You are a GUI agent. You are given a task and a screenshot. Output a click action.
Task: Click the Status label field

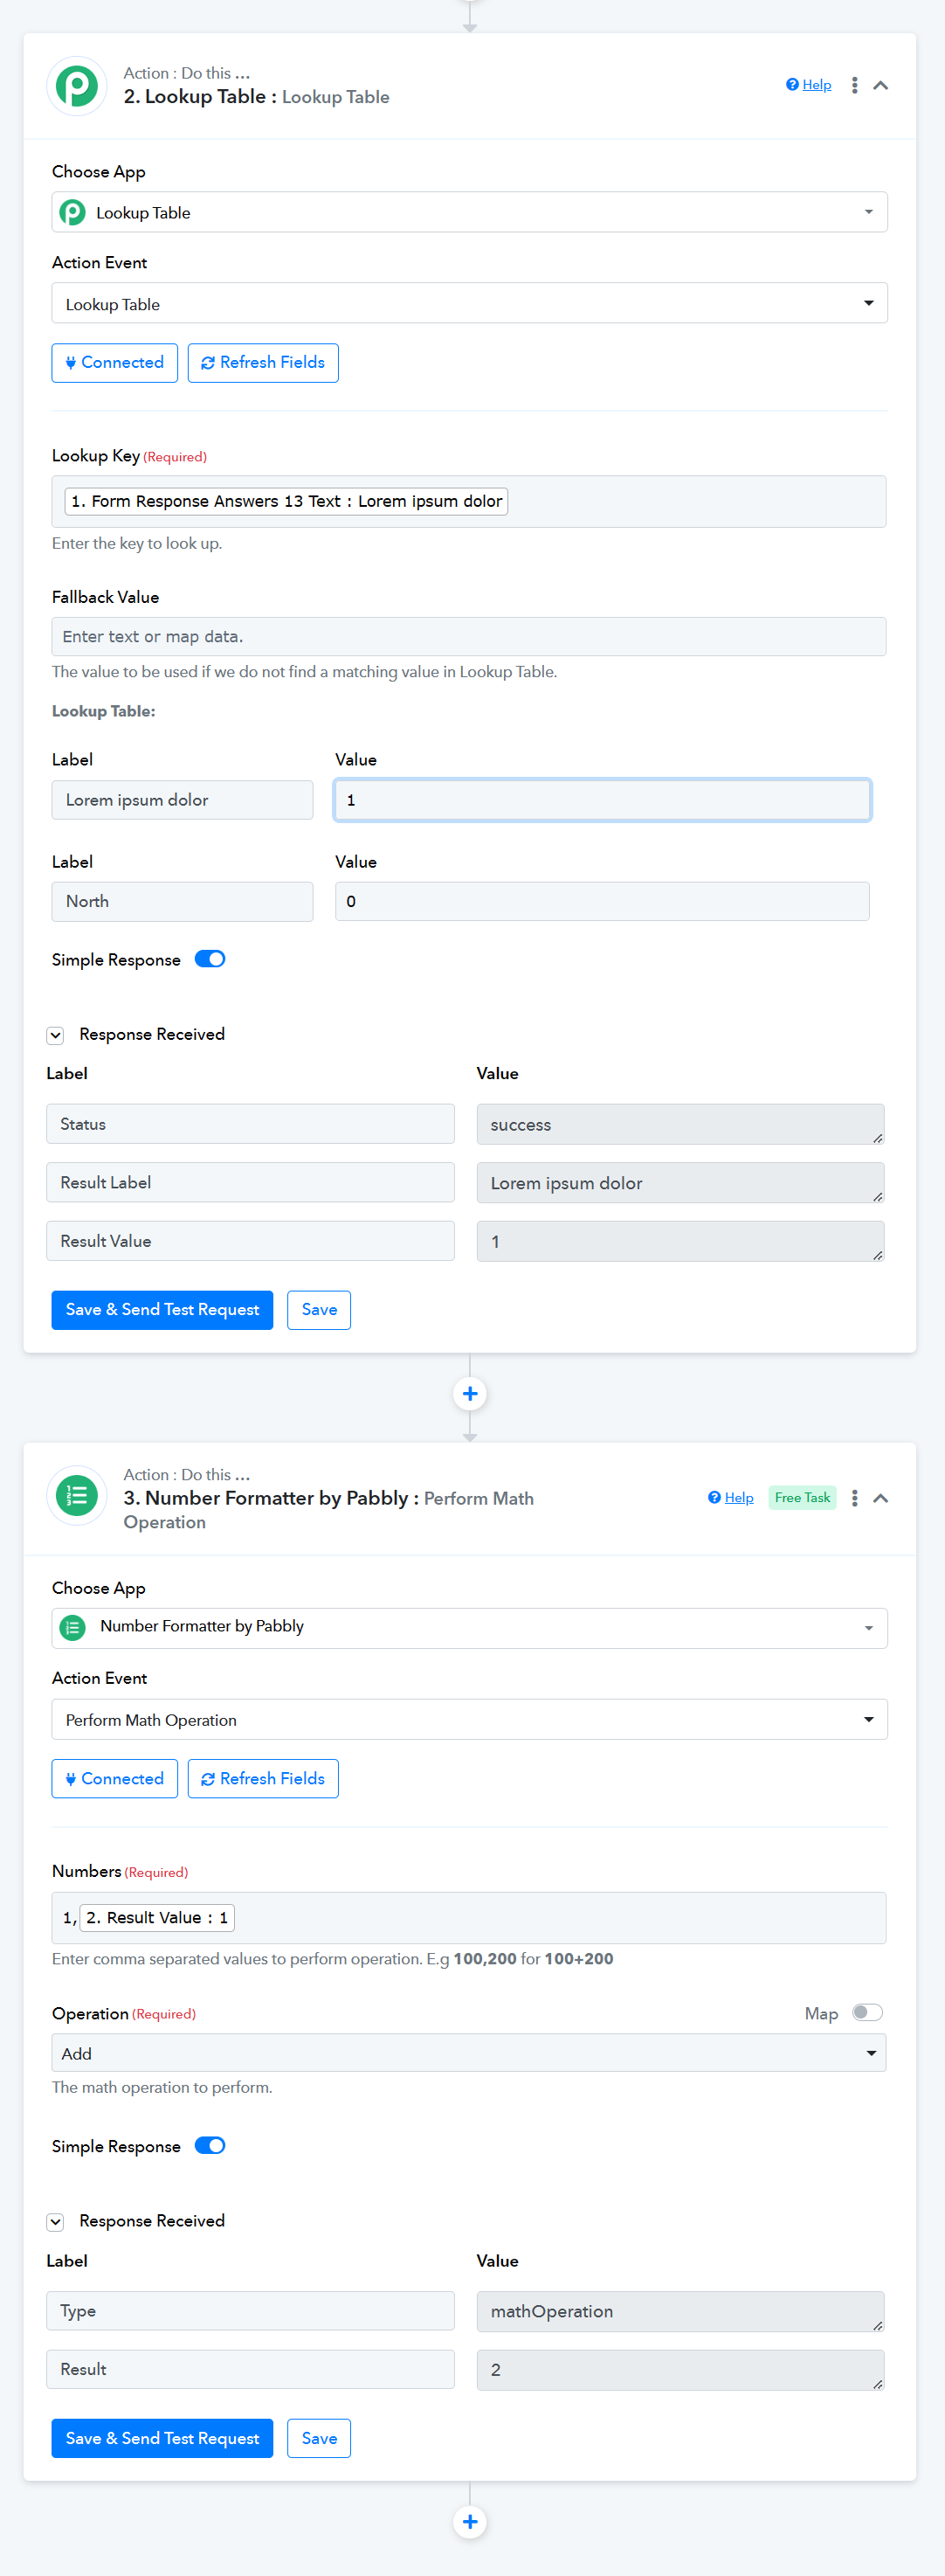(250, 1124)
